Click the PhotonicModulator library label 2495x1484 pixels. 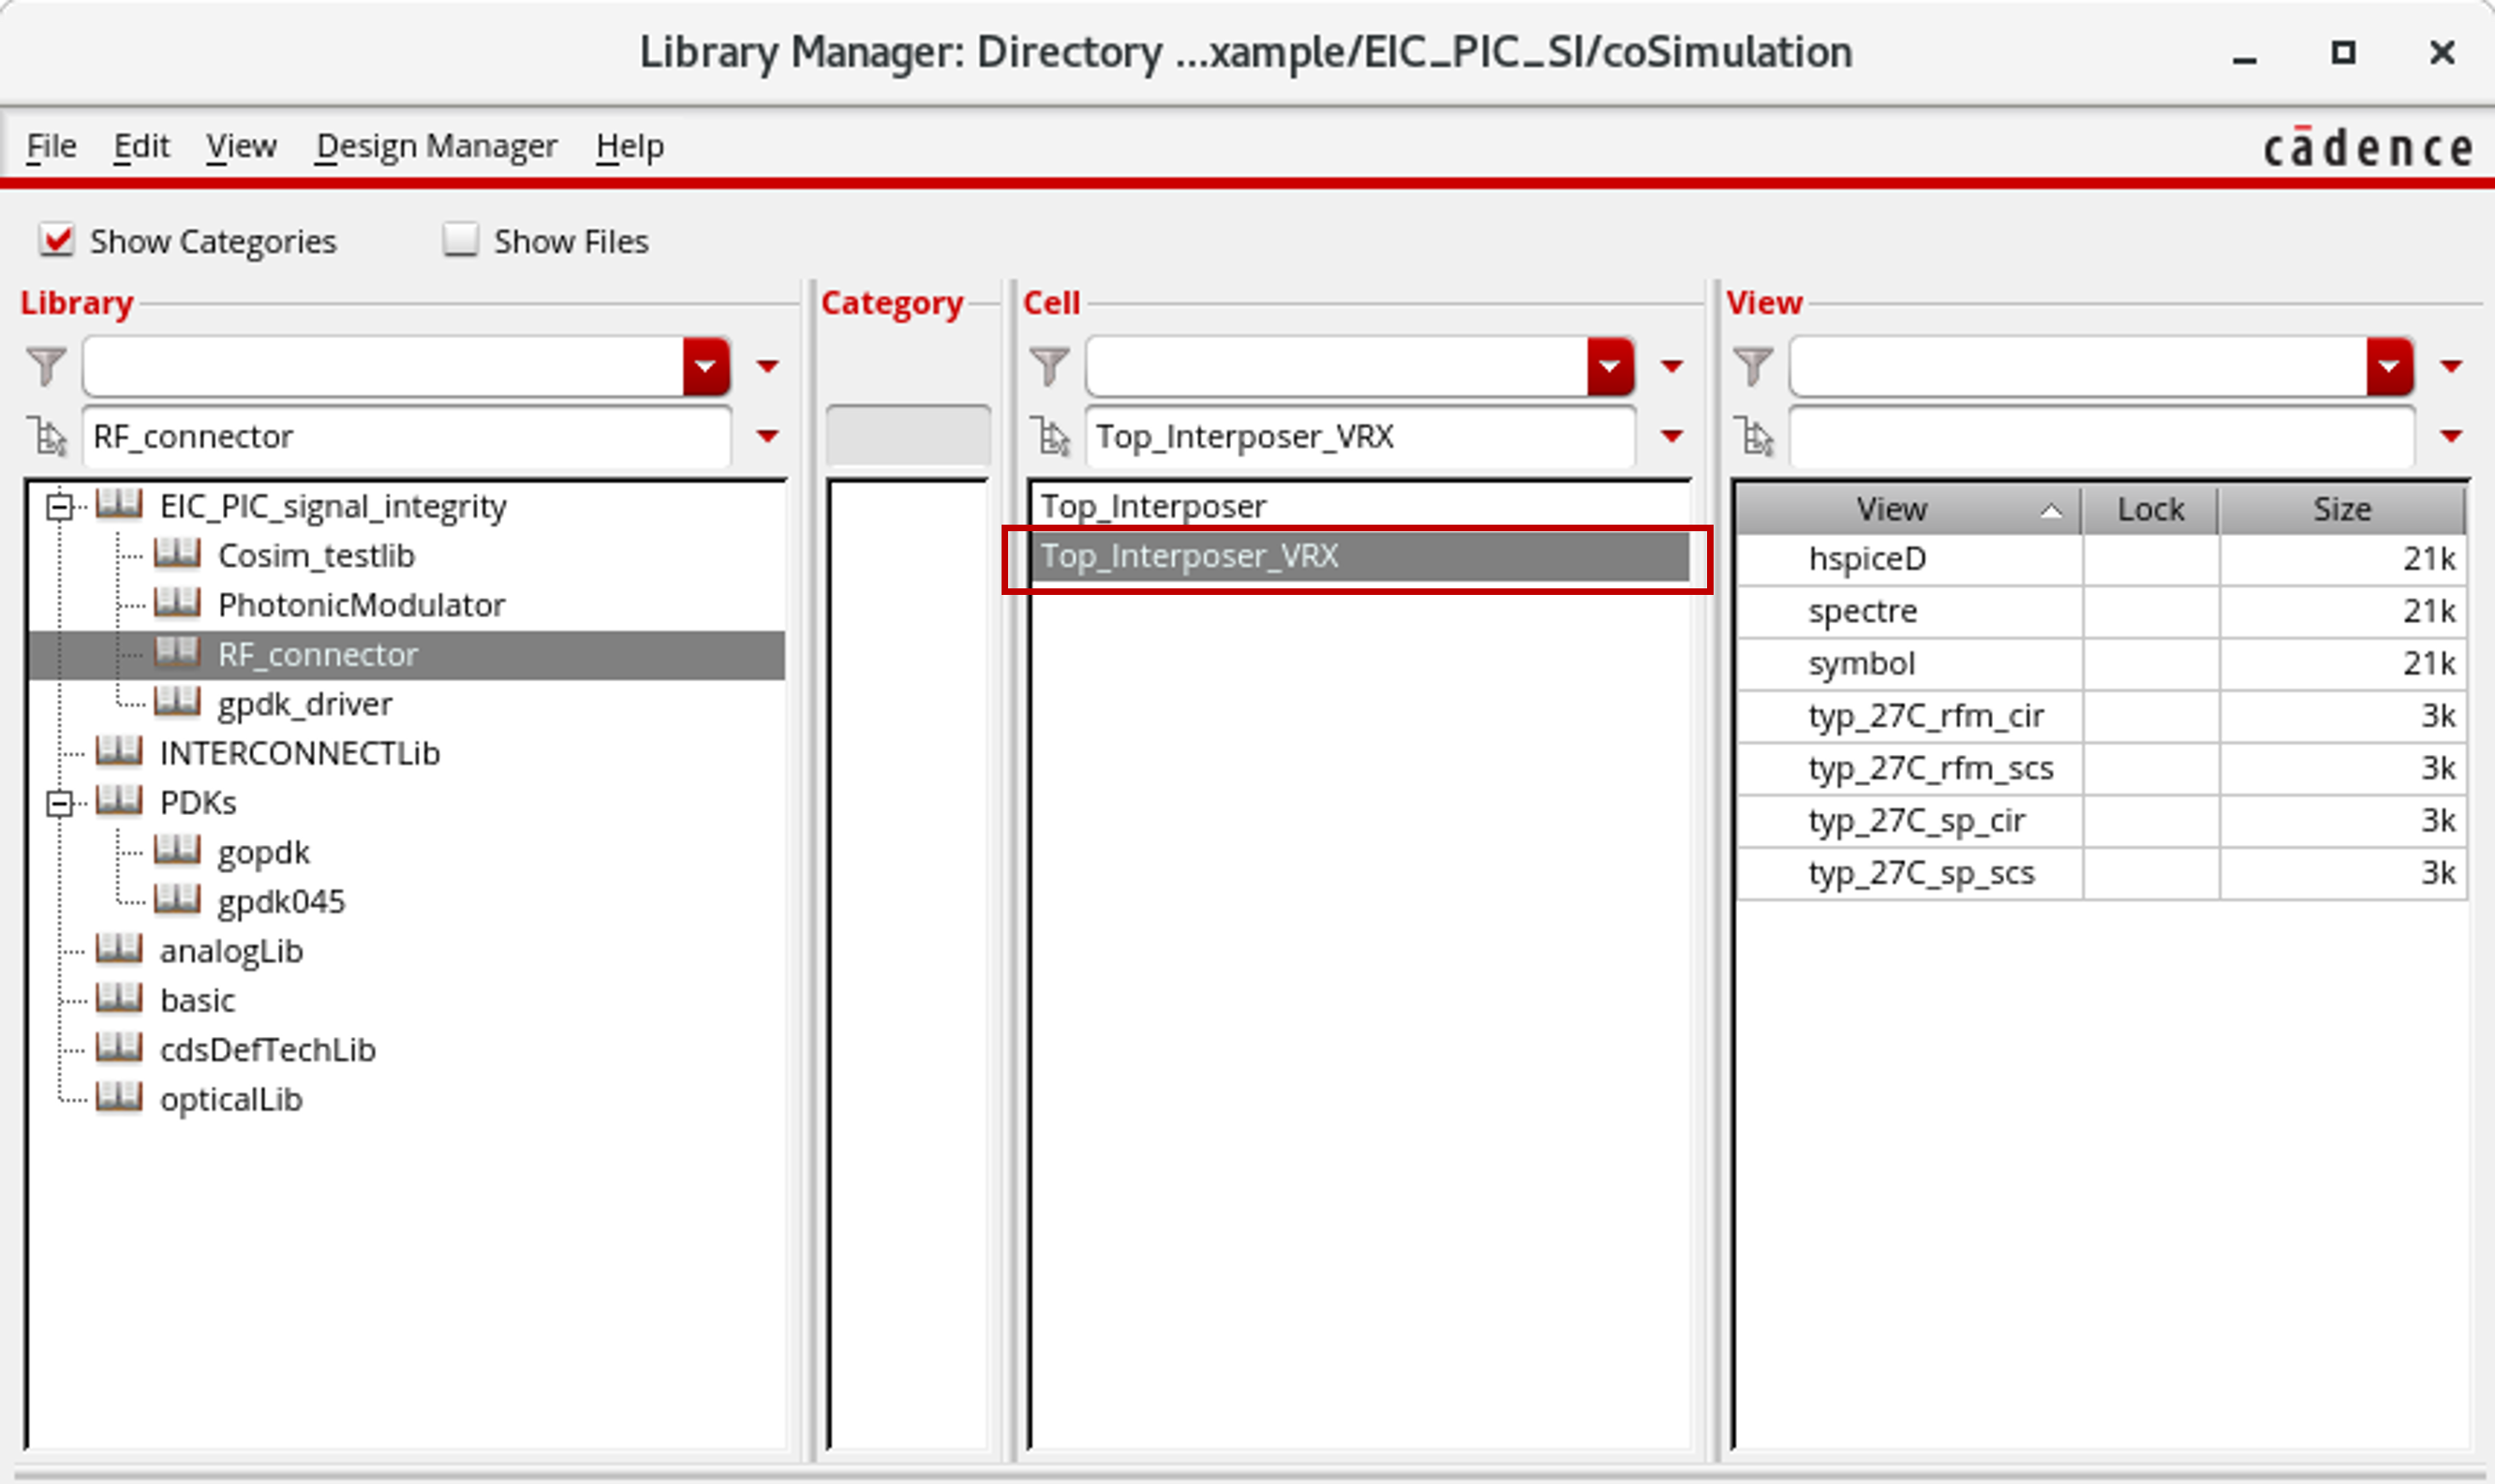pos(361,606)
